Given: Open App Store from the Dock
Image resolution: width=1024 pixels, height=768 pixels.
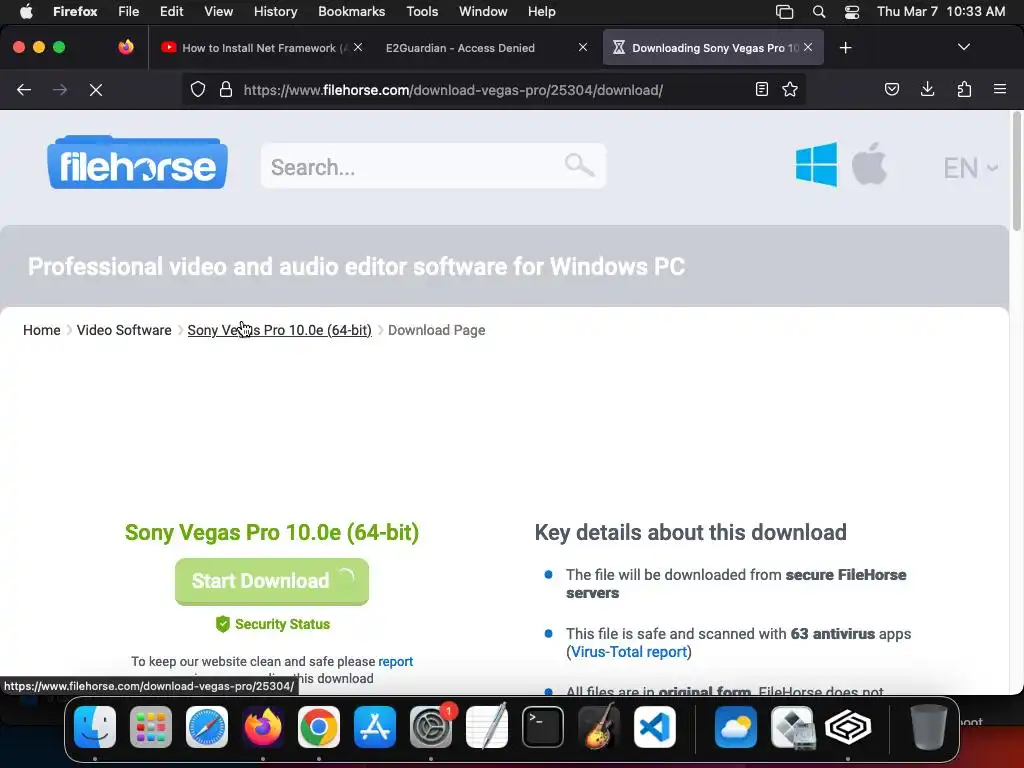Looking at the screenshot, I should pos(375,727).
